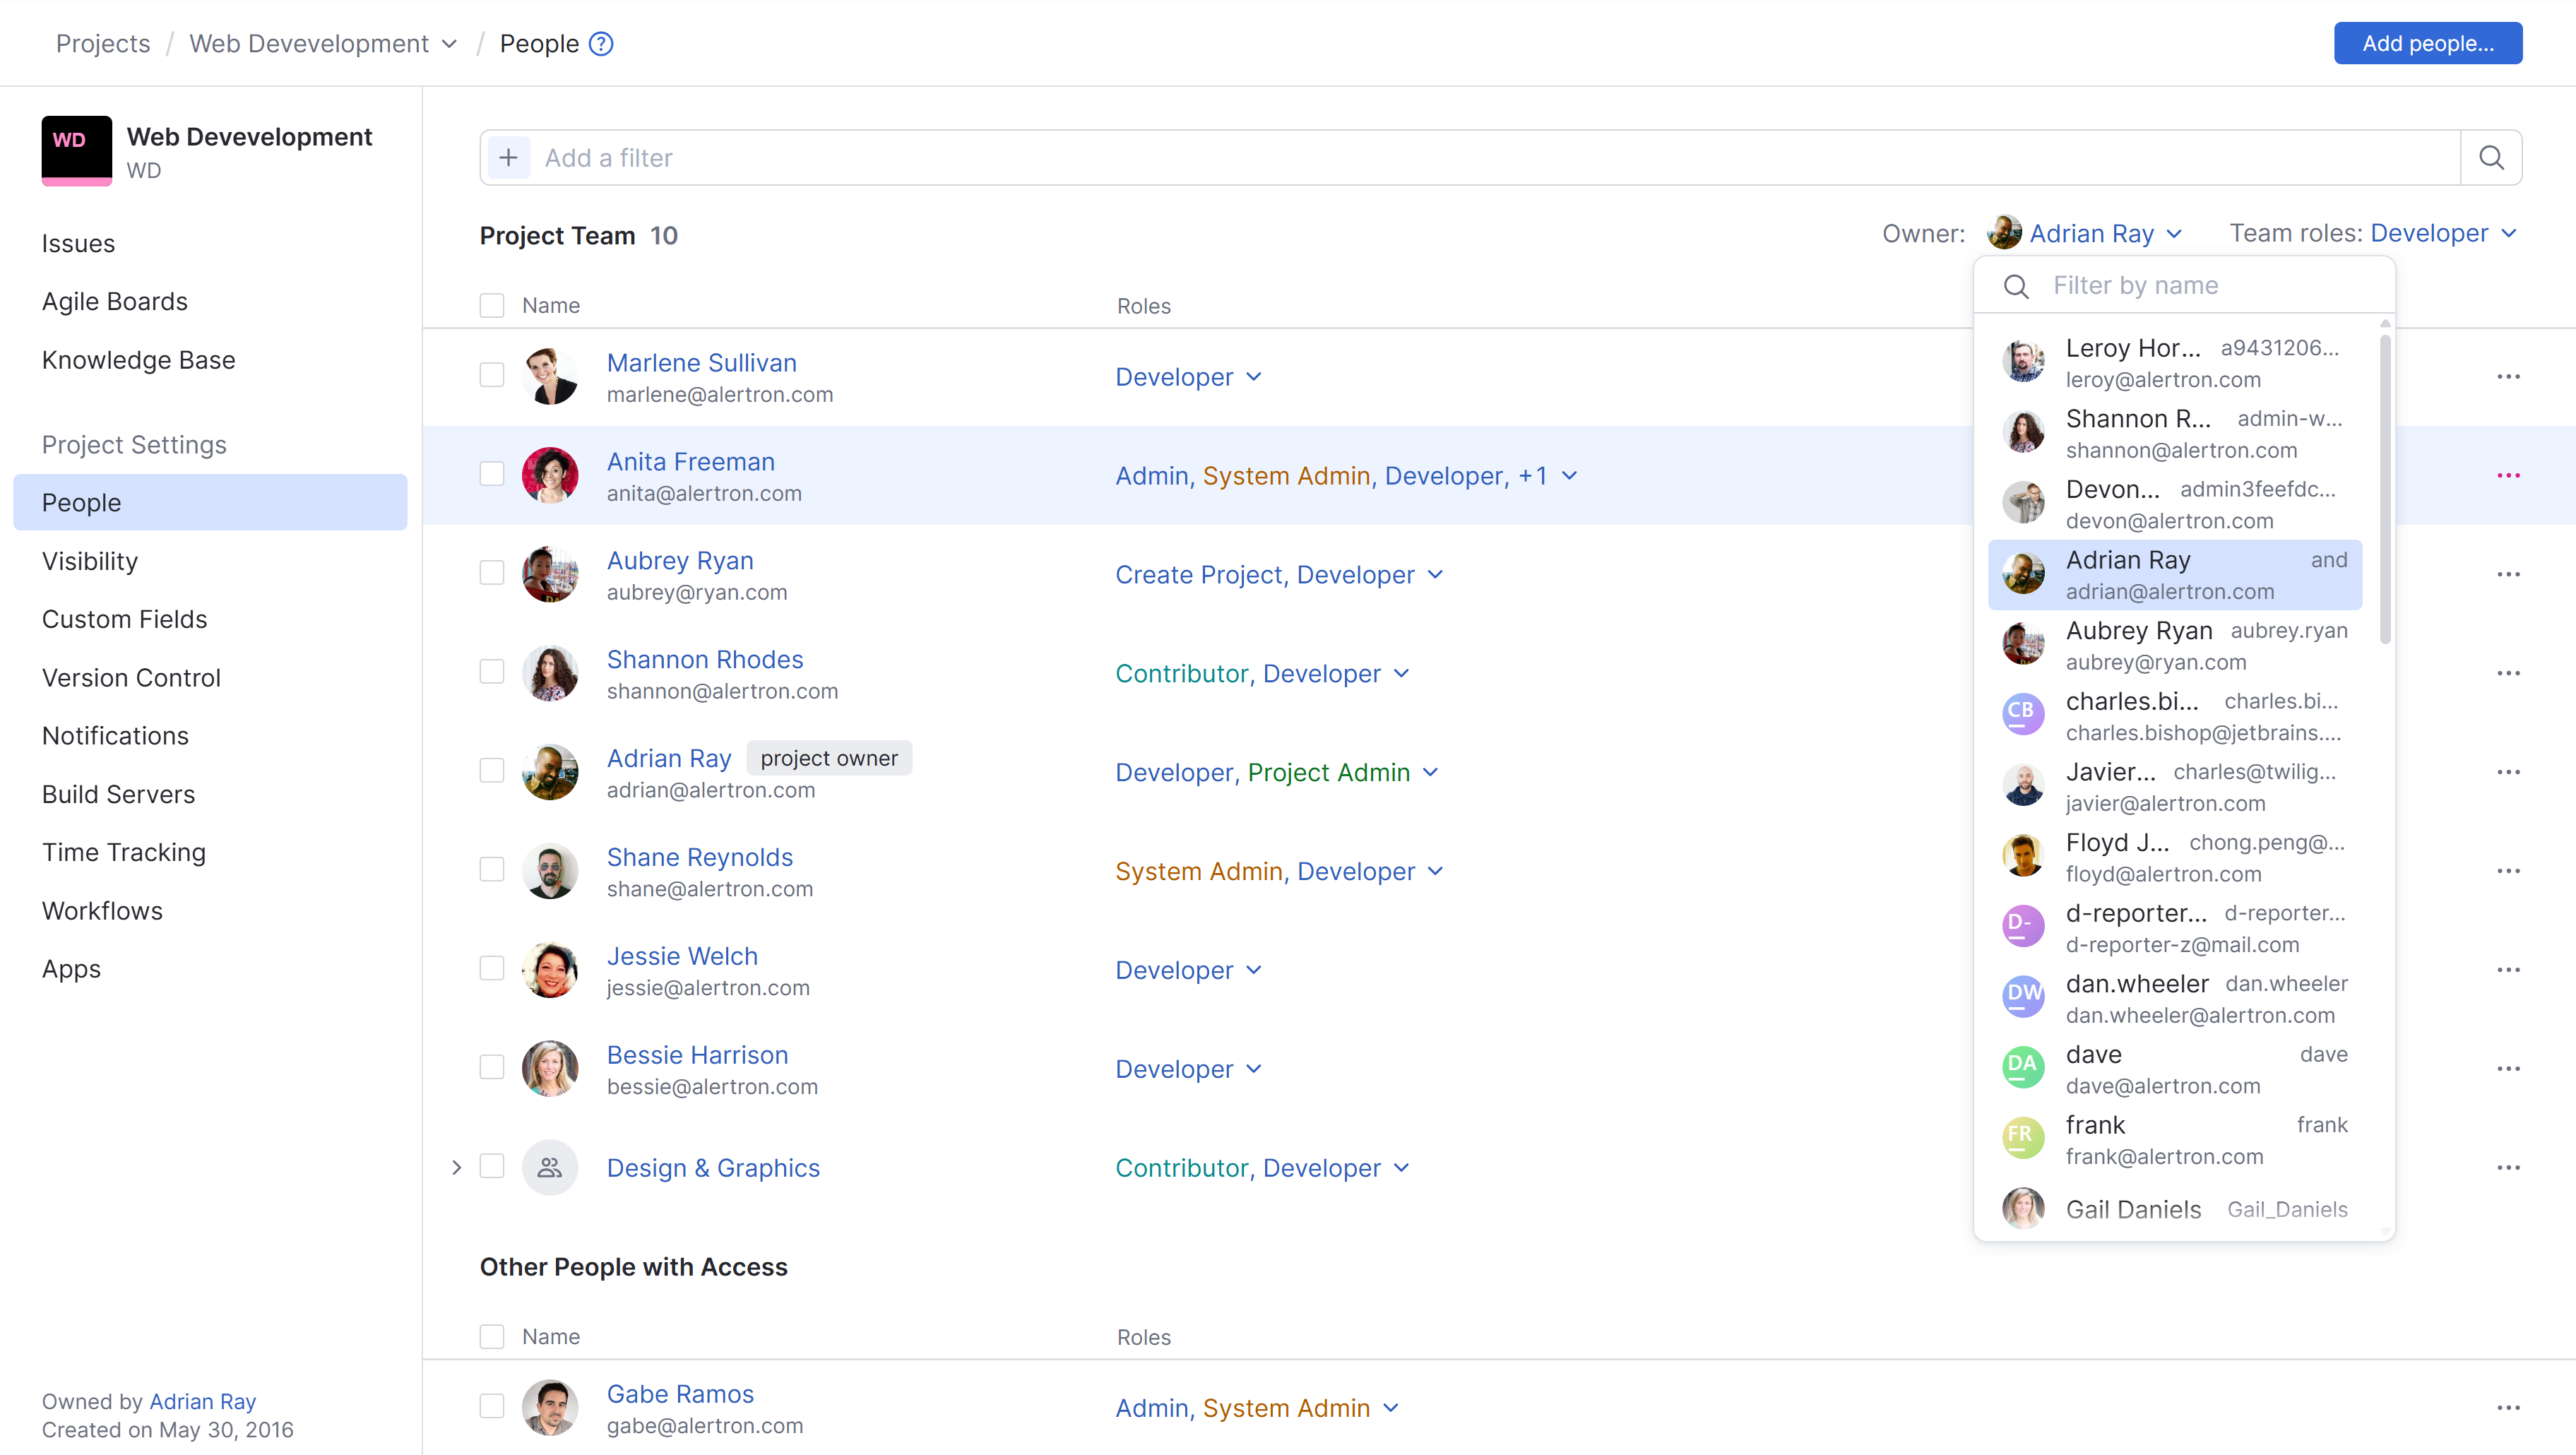The height and width of the screenshot is (1455, 2576).
Task: Click the Design & Graphics group icon
Action: point(550,1167)
